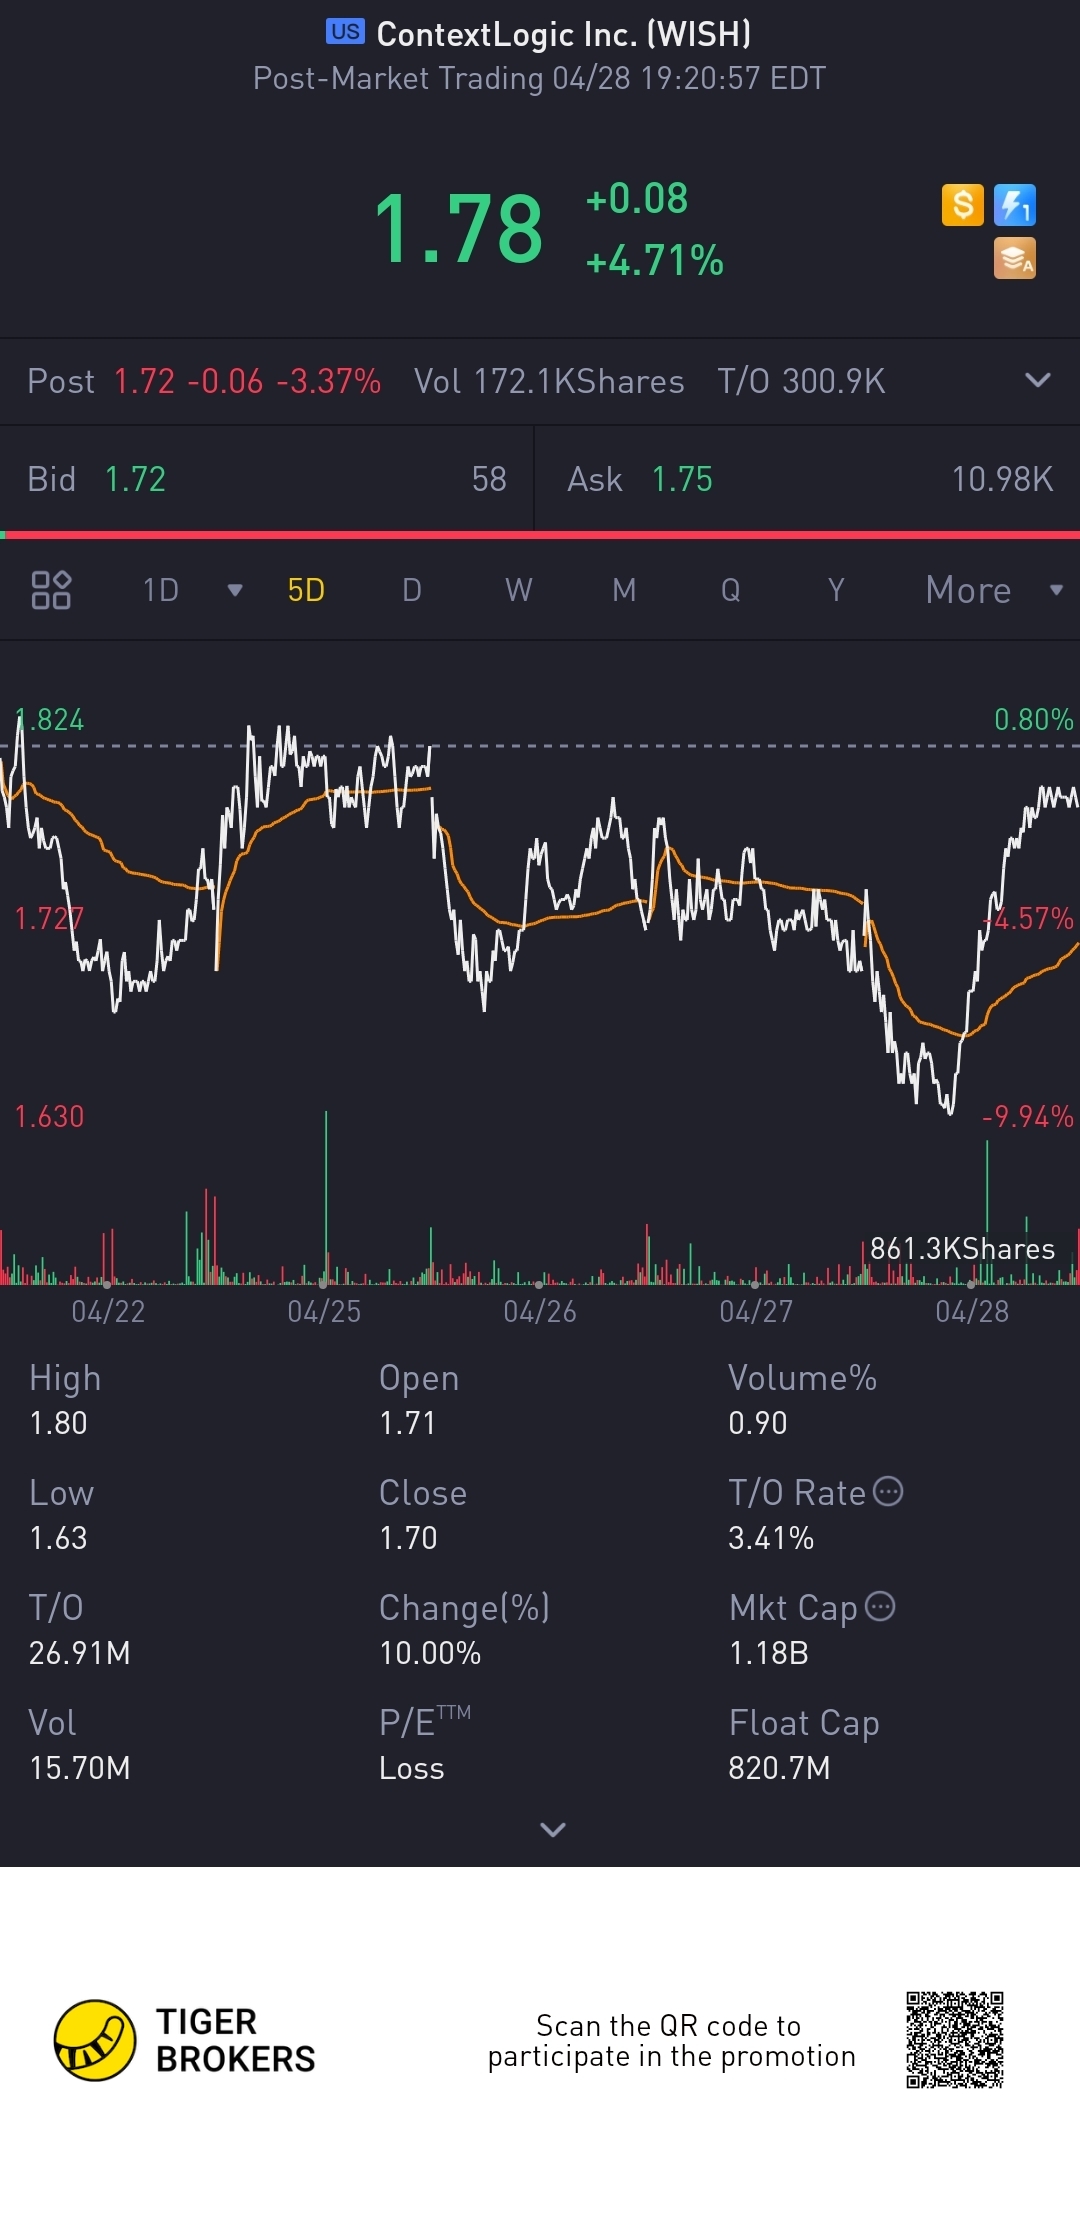The width and height of the screenshot is (1080, 2214).
Task: Tap the 04/25 date marker on chart
Action: click(324, 1311)
